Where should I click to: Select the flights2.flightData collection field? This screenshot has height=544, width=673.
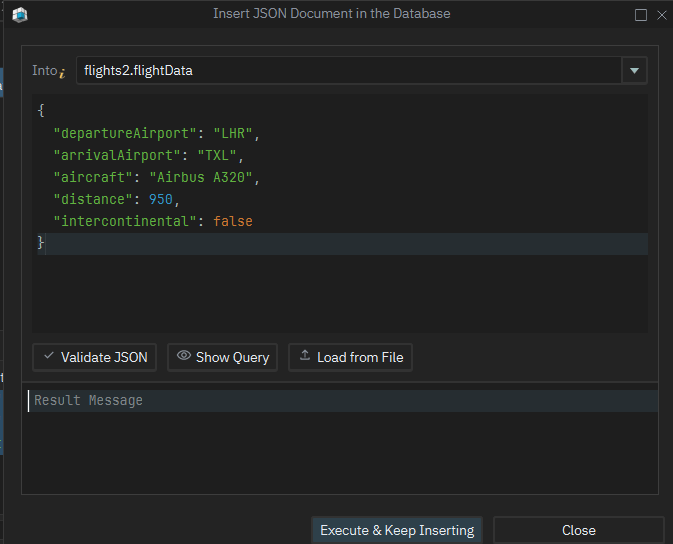tap(349, 70)
